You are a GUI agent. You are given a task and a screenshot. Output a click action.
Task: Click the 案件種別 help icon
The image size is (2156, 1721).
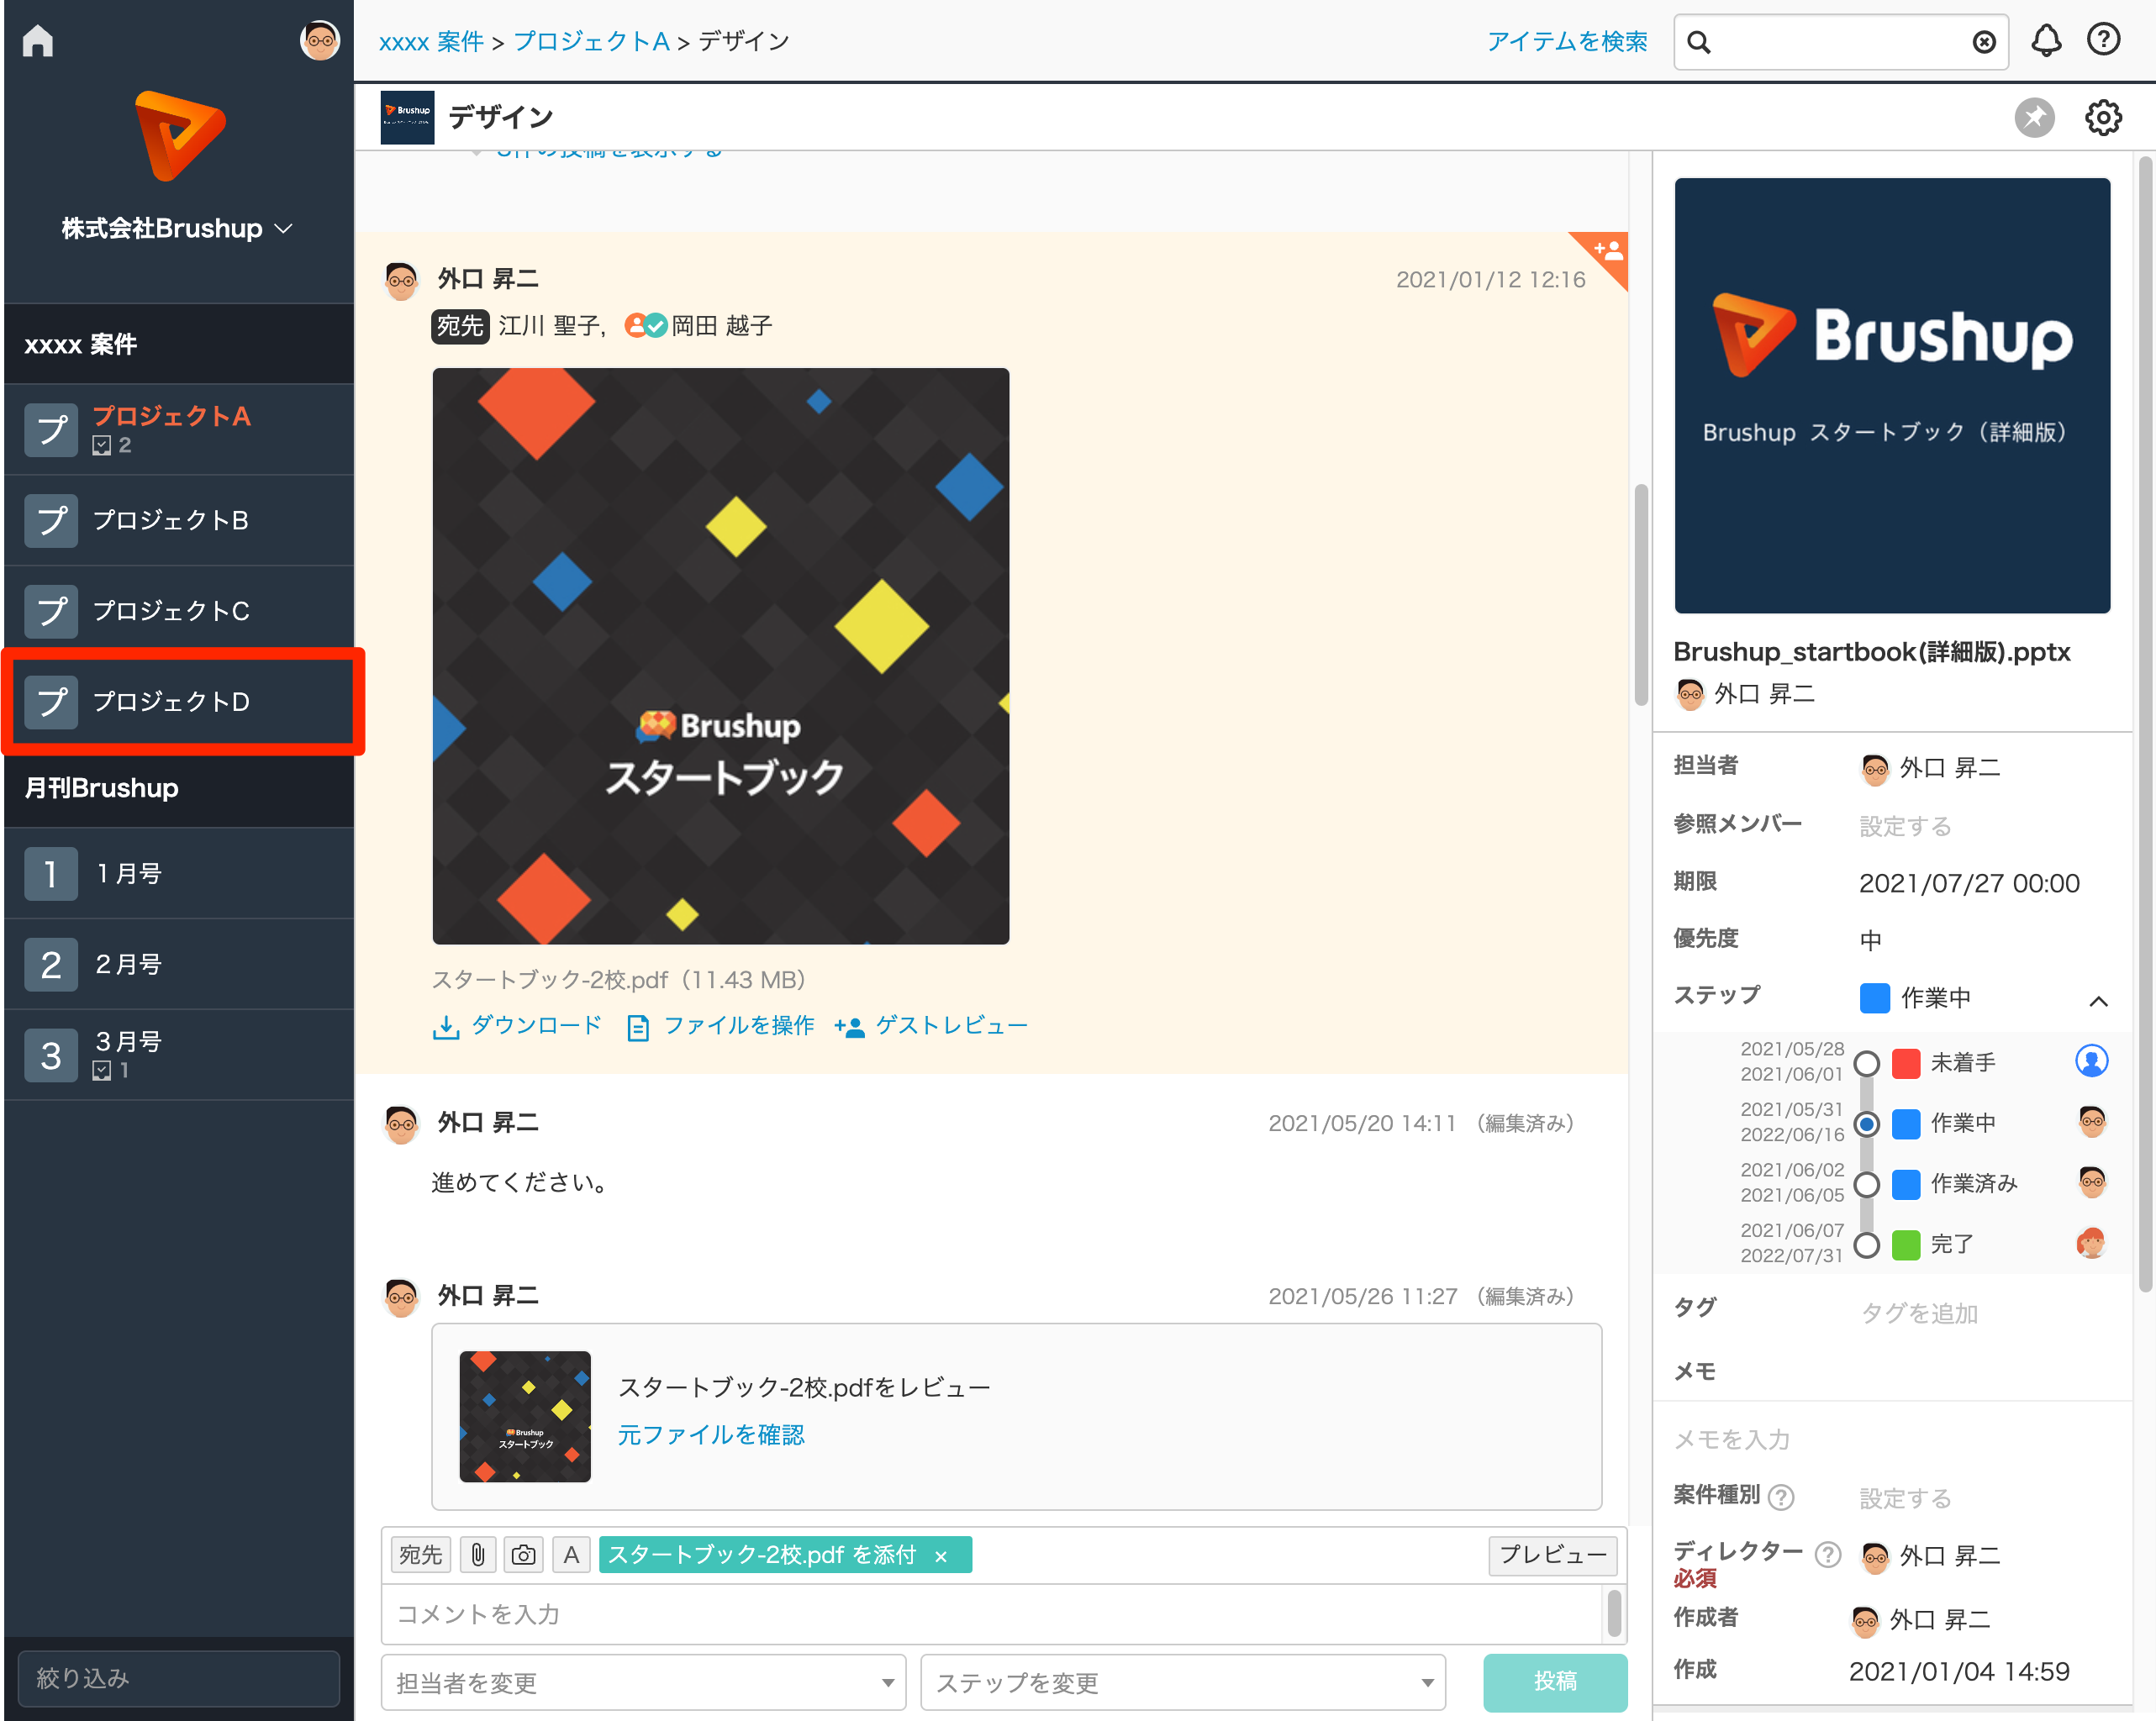(x=1781, y=1497)
